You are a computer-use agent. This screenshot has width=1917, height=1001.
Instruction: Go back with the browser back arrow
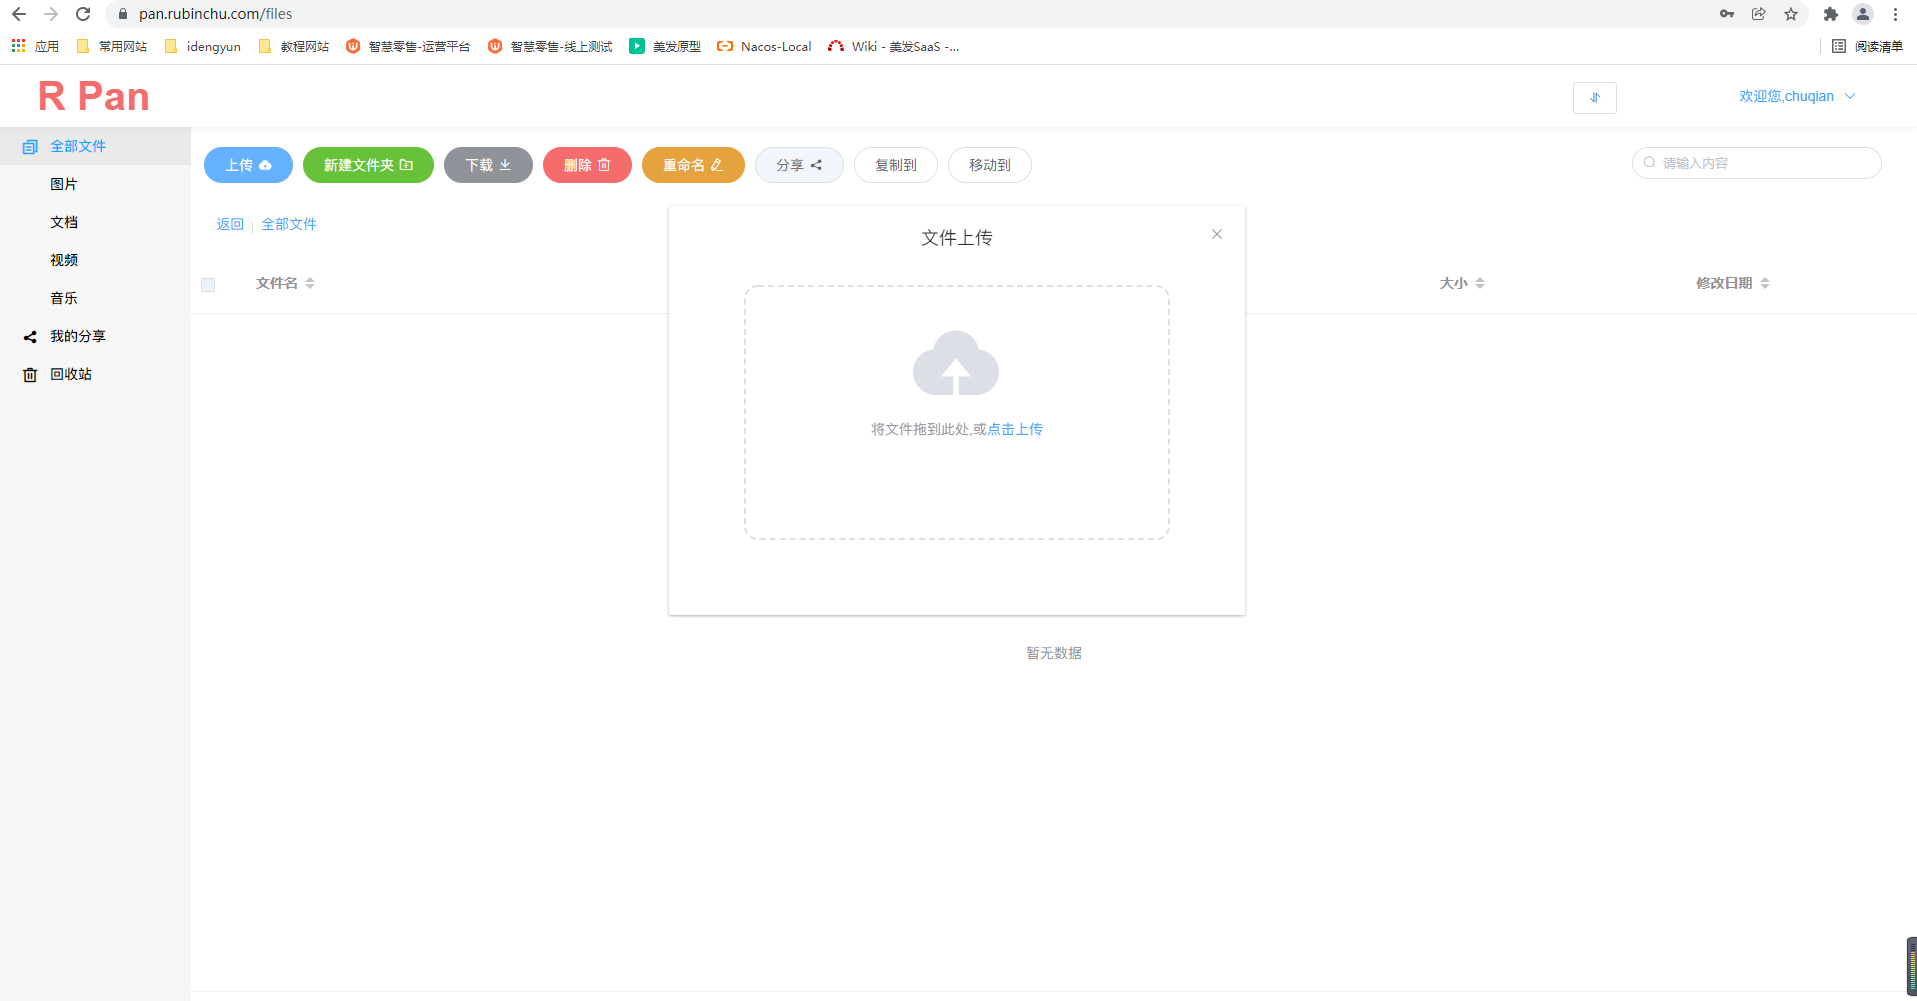coord(19,14)
